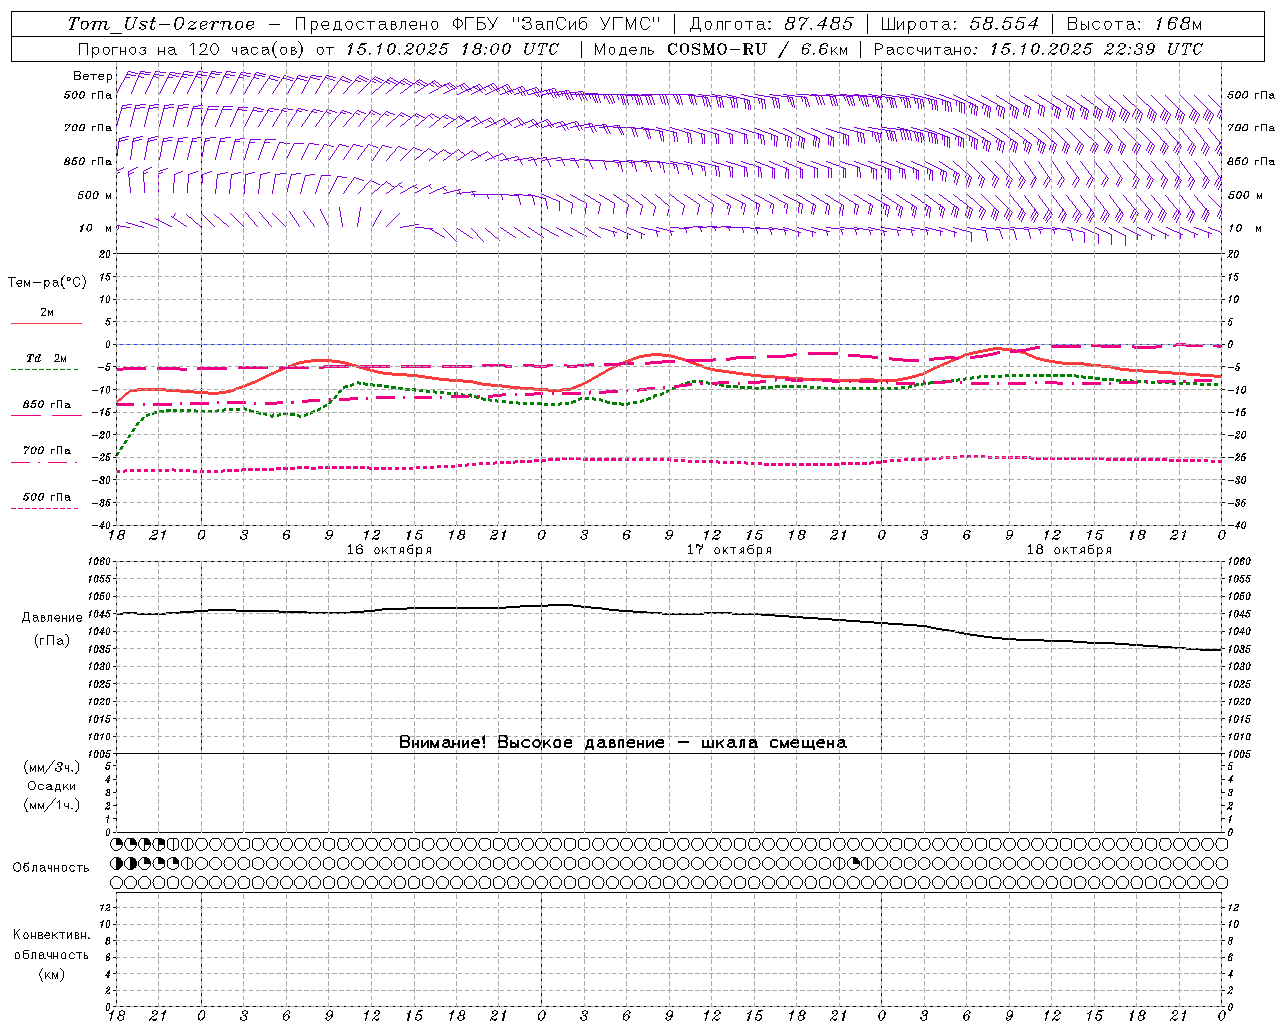
Task: Click the Тем-ра(°C) axis title
Action: pos(47,283)
